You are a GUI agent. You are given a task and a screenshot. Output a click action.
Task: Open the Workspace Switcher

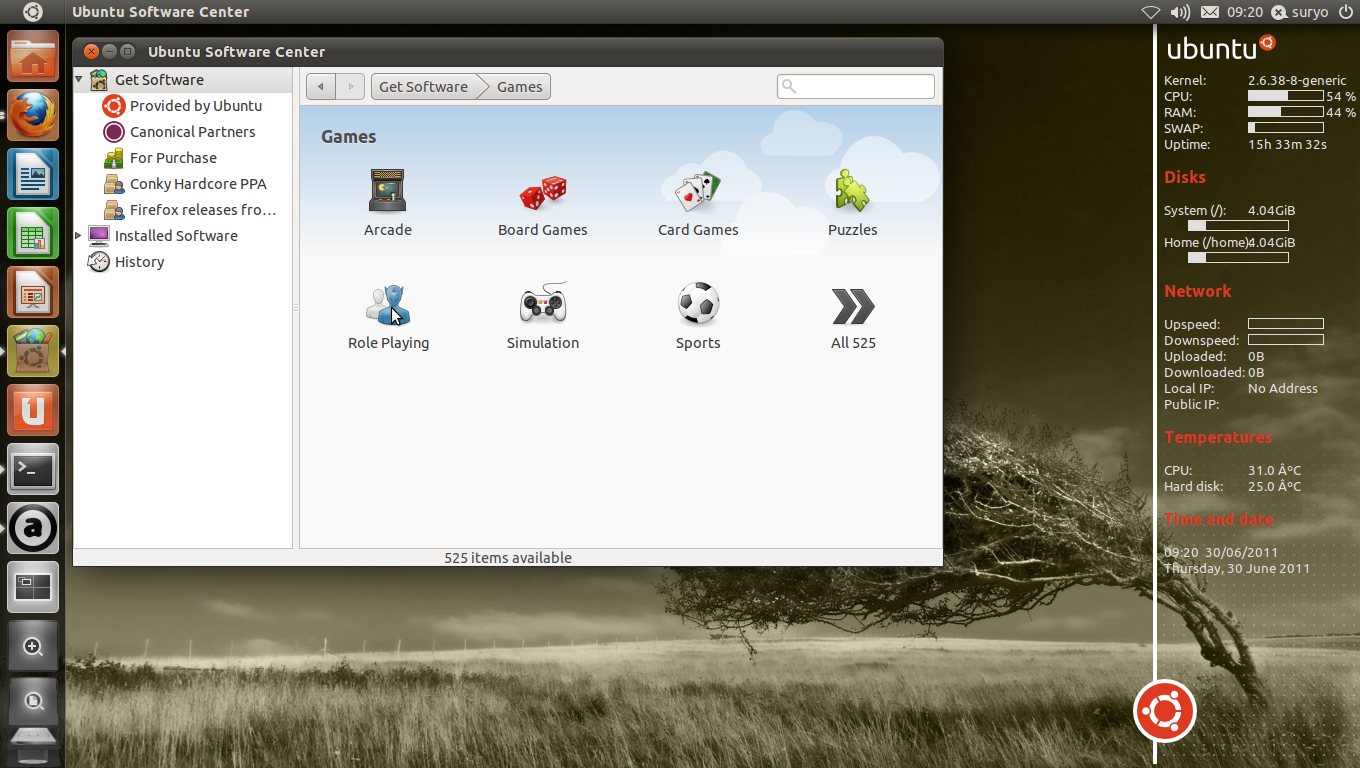coord(33,587)
